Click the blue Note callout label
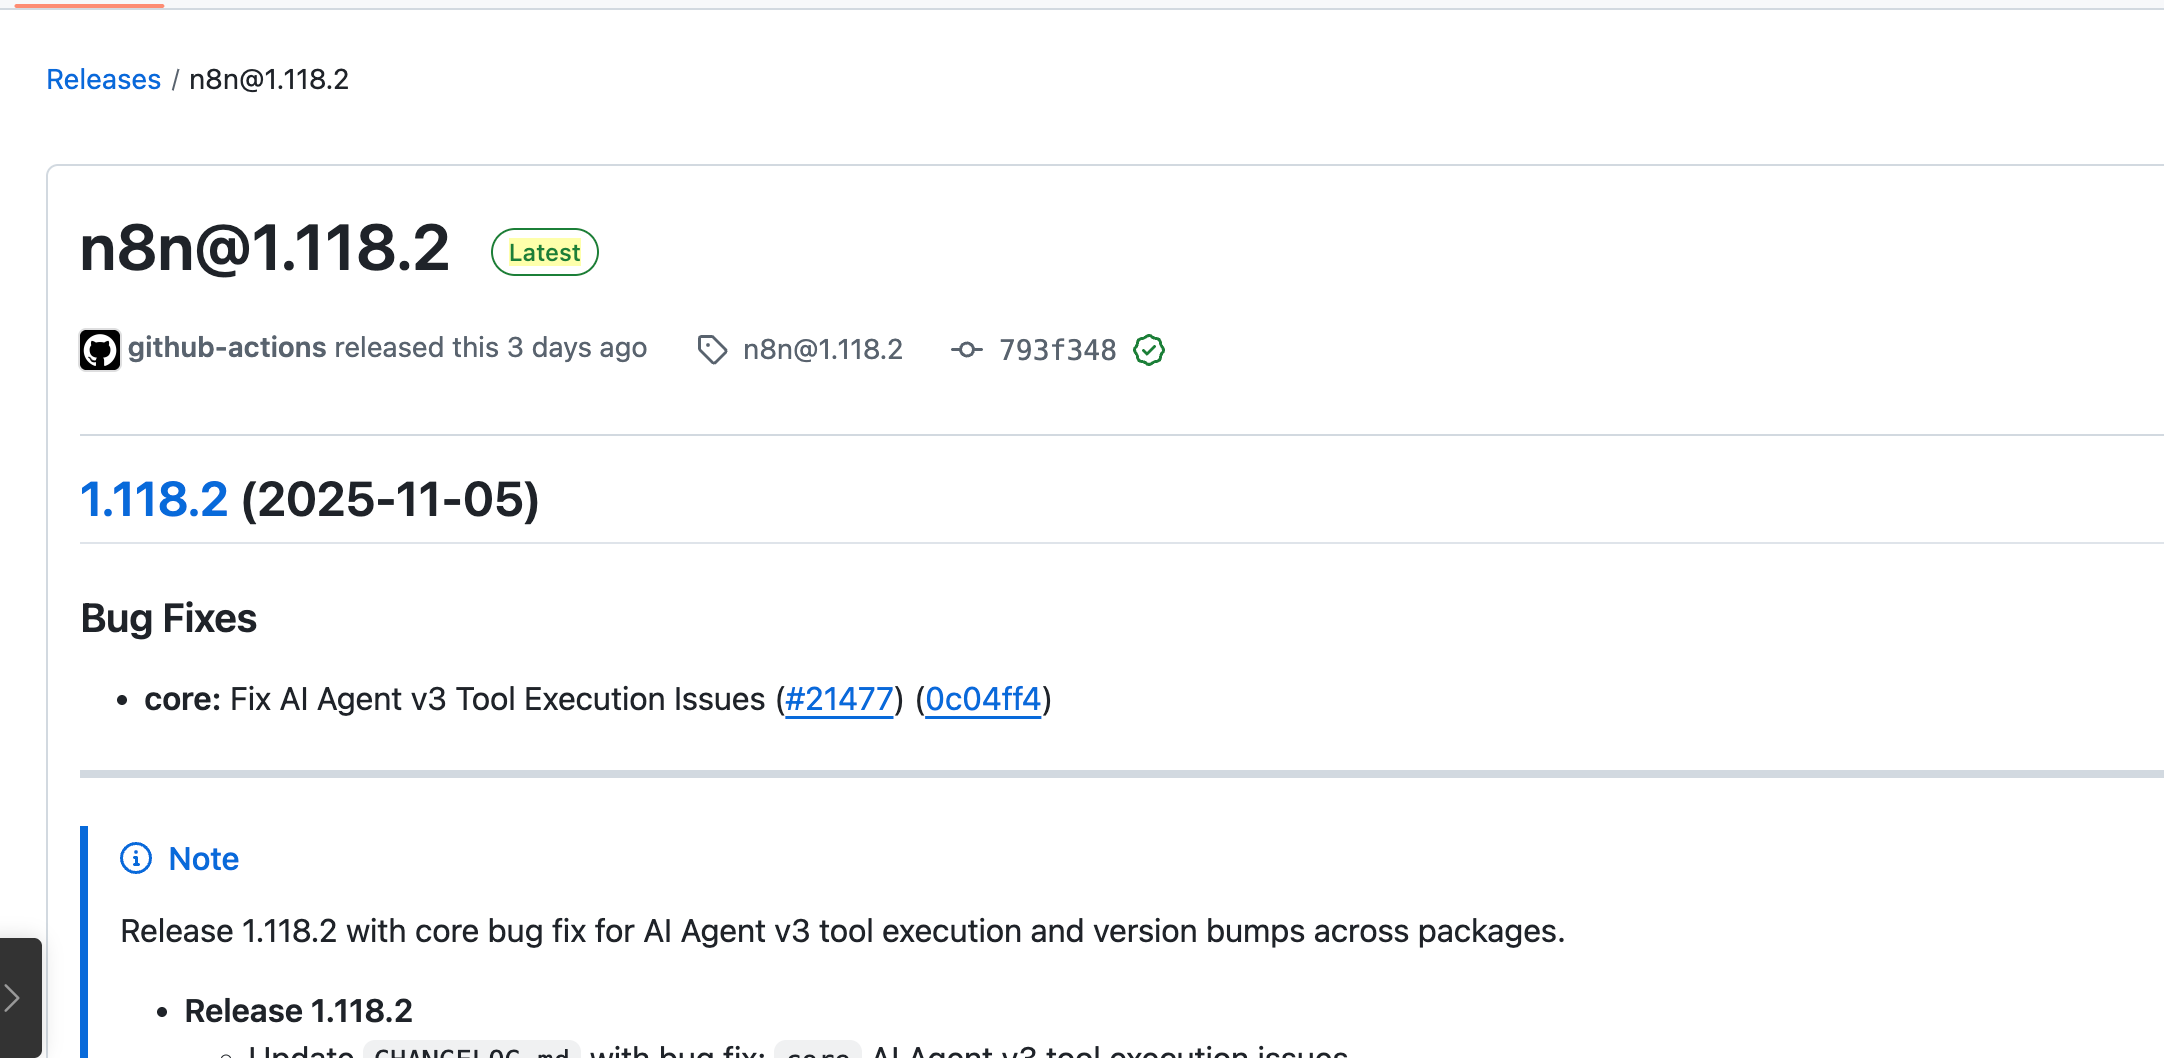The width and height of the screenshot is (2164, 1058). [x=204, y=859]
